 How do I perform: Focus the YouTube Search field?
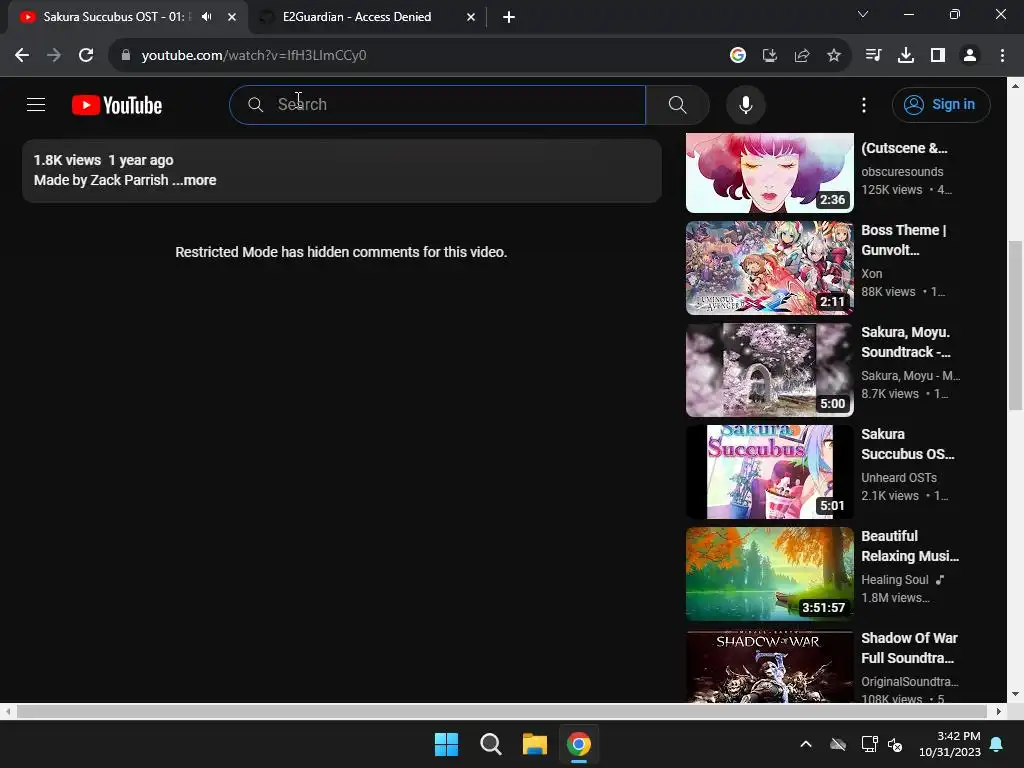(x=438, y=104)
